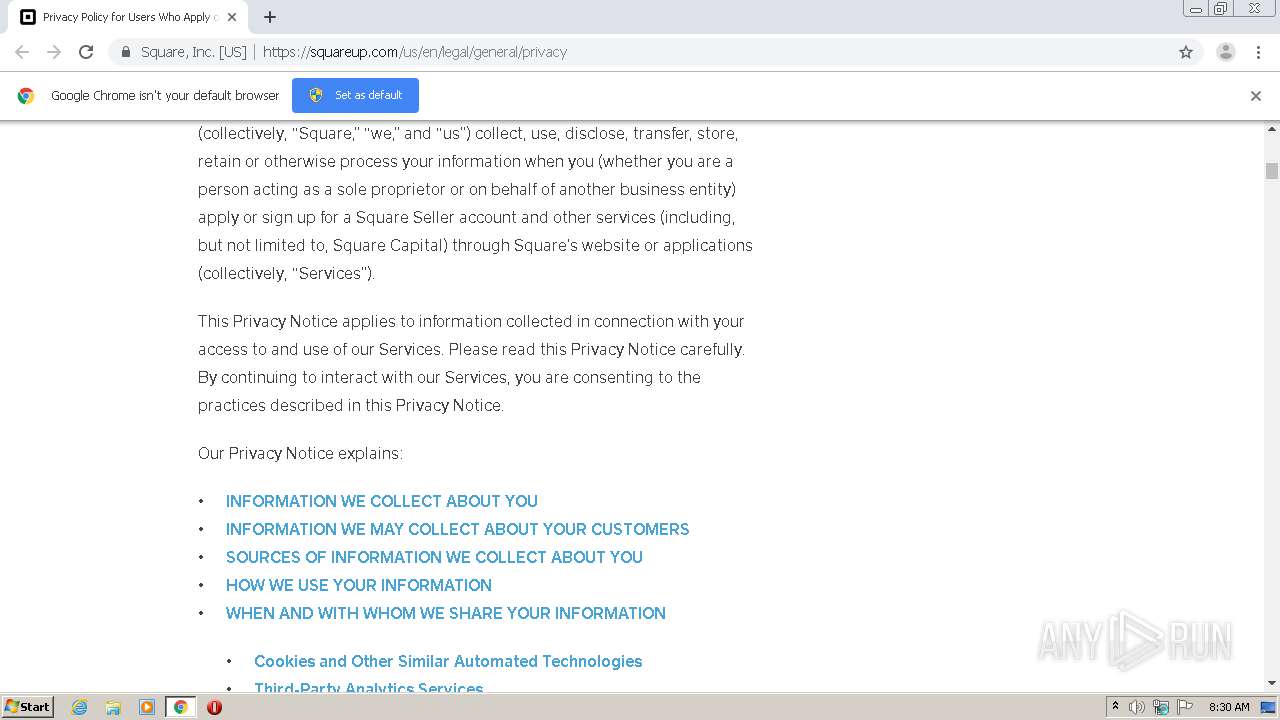The height and width of the screenshot is (720, 1280).
Task: Click the Square, Inc. [US] certificate label
Action: coord(194,52)
